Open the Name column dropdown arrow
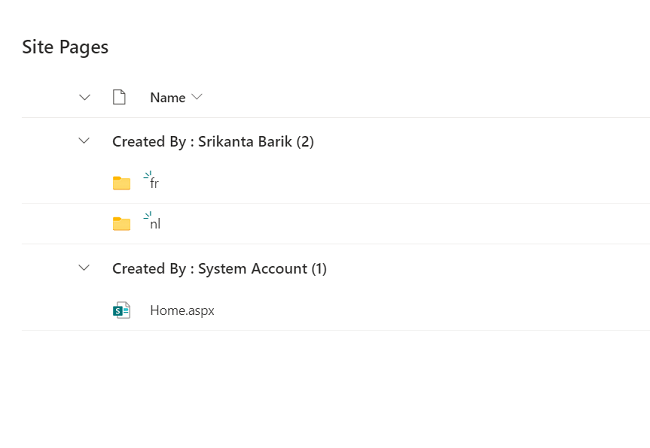 click(197, 97)
